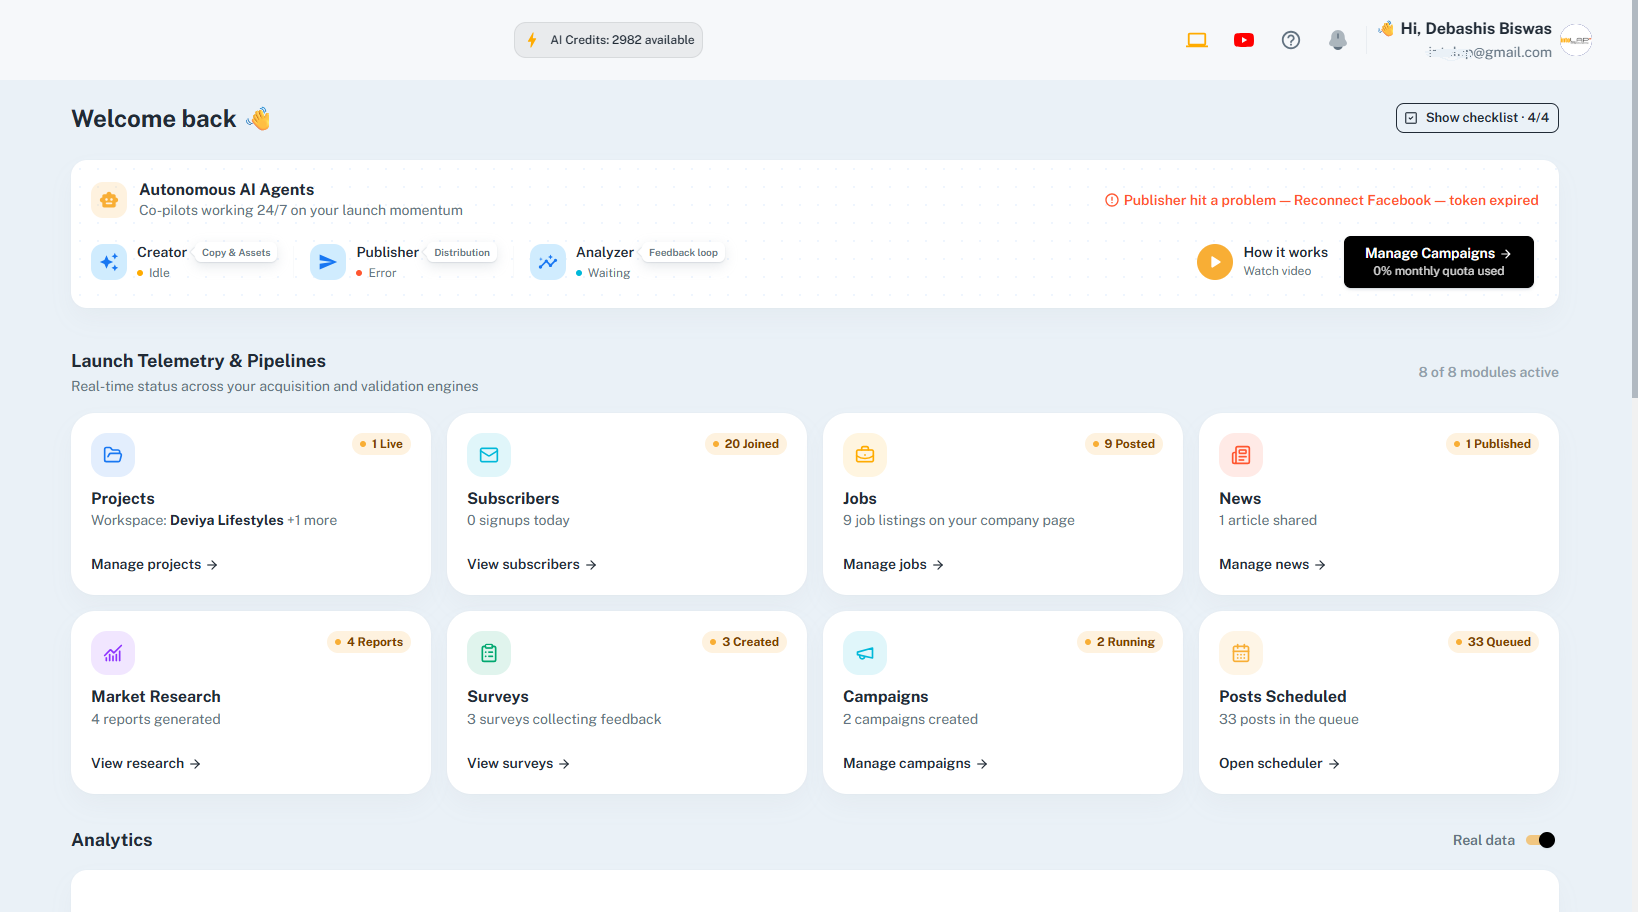
Task: Open the notifications bell icon
Action: (x=1337, y=40)
